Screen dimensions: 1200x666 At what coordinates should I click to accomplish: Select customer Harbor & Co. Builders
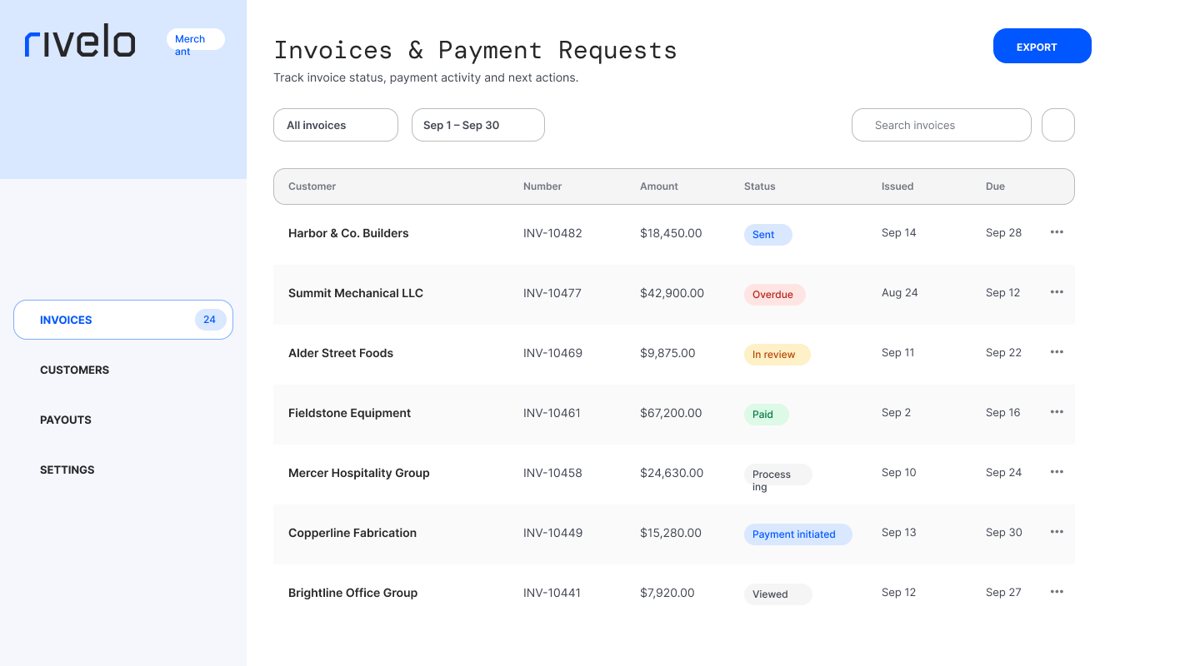(x=348, y=233)
